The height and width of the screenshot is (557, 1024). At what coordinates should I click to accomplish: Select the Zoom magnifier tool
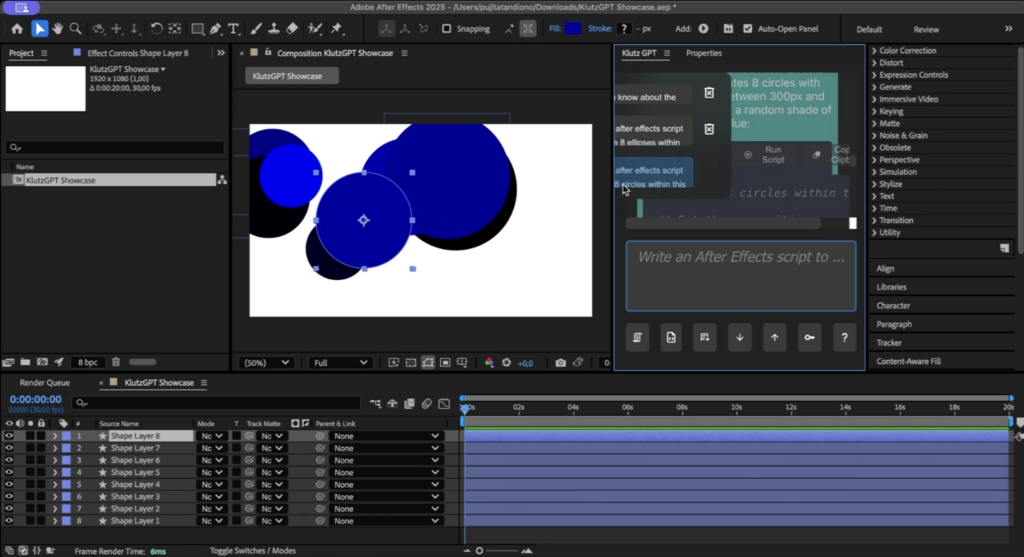click(x=76, y=29)
